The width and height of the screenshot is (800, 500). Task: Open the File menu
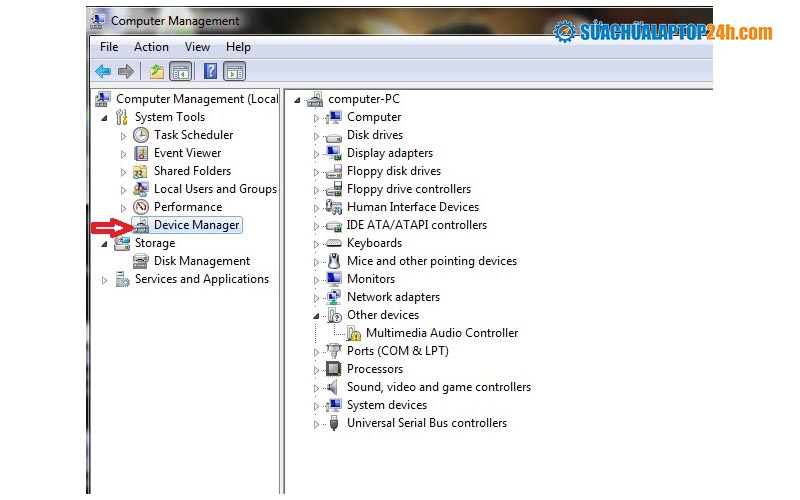[x=109, y=47]
